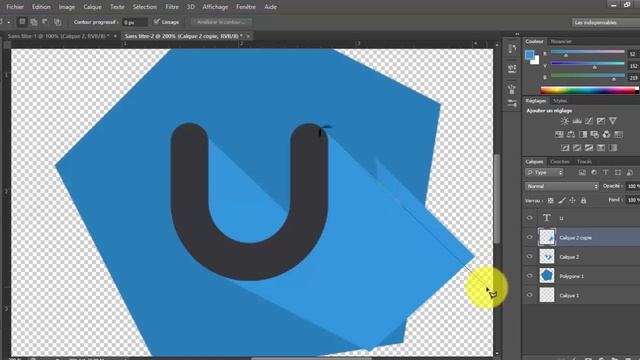Collapse the panels with double-arrow
The width and height of the screenshot is (640, 360).
point(517,34)
